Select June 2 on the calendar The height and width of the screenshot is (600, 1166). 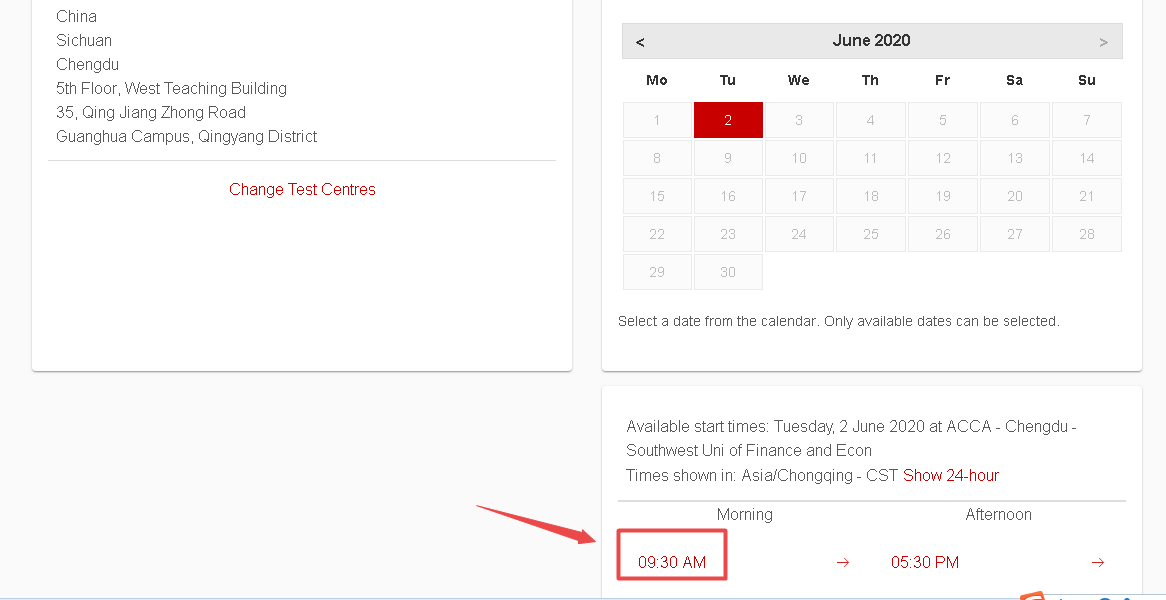click(x=728, y=120)
